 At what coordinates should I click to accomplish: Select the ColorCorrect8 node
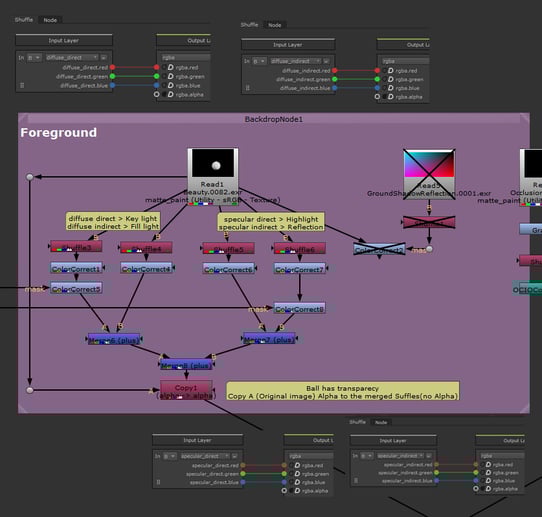point(300,308)
